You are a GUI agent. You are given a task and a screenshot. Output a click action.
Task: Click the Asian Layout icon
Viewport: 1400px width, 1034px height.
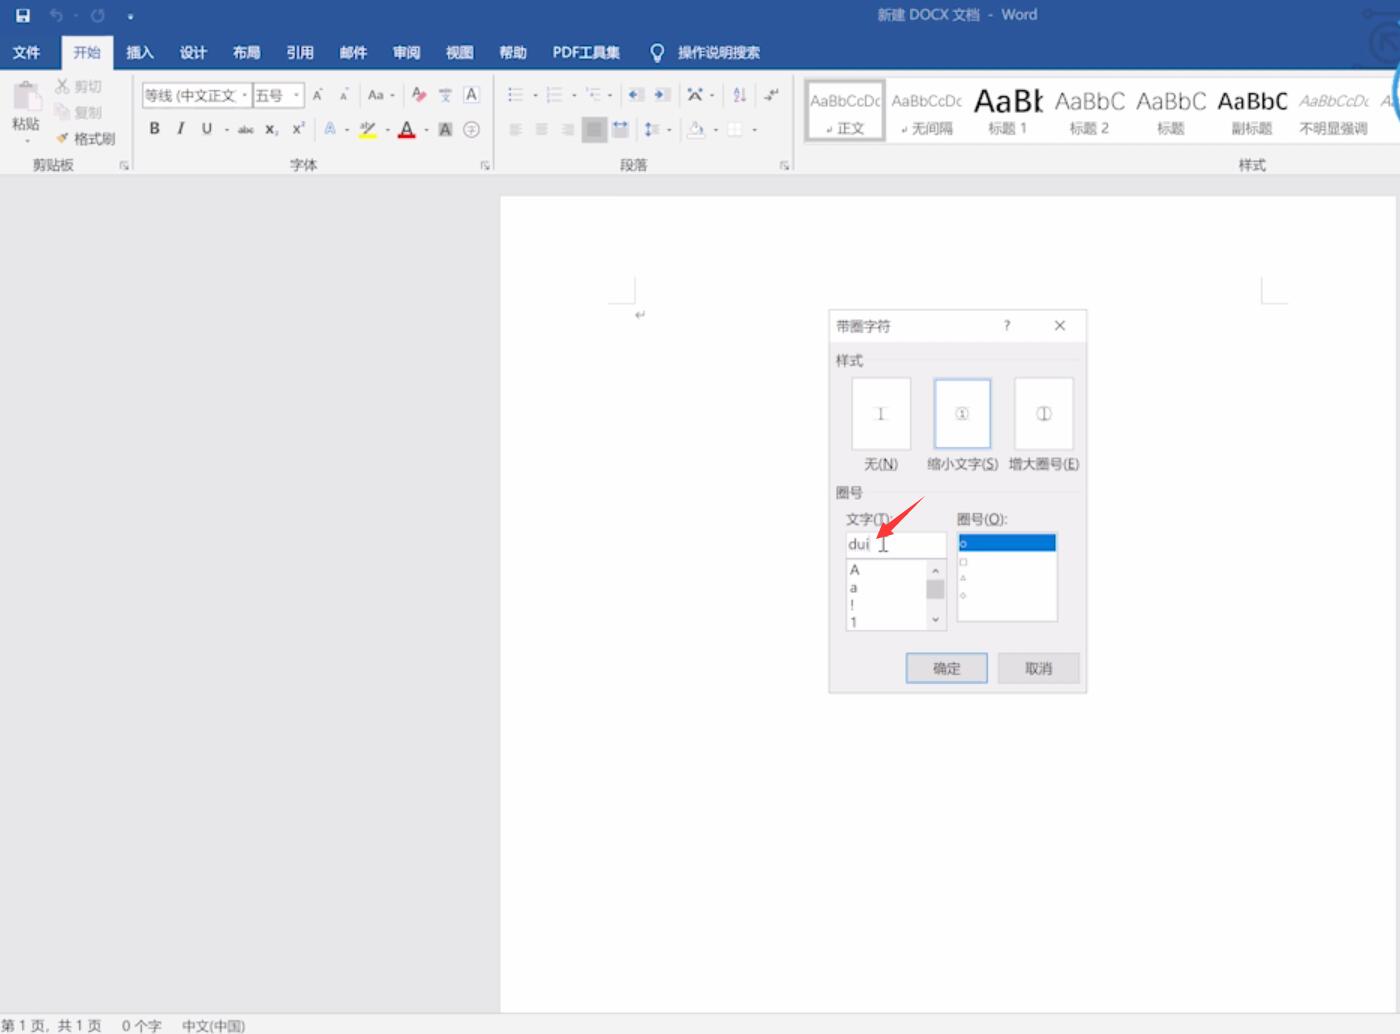click(x=695, y=95)
